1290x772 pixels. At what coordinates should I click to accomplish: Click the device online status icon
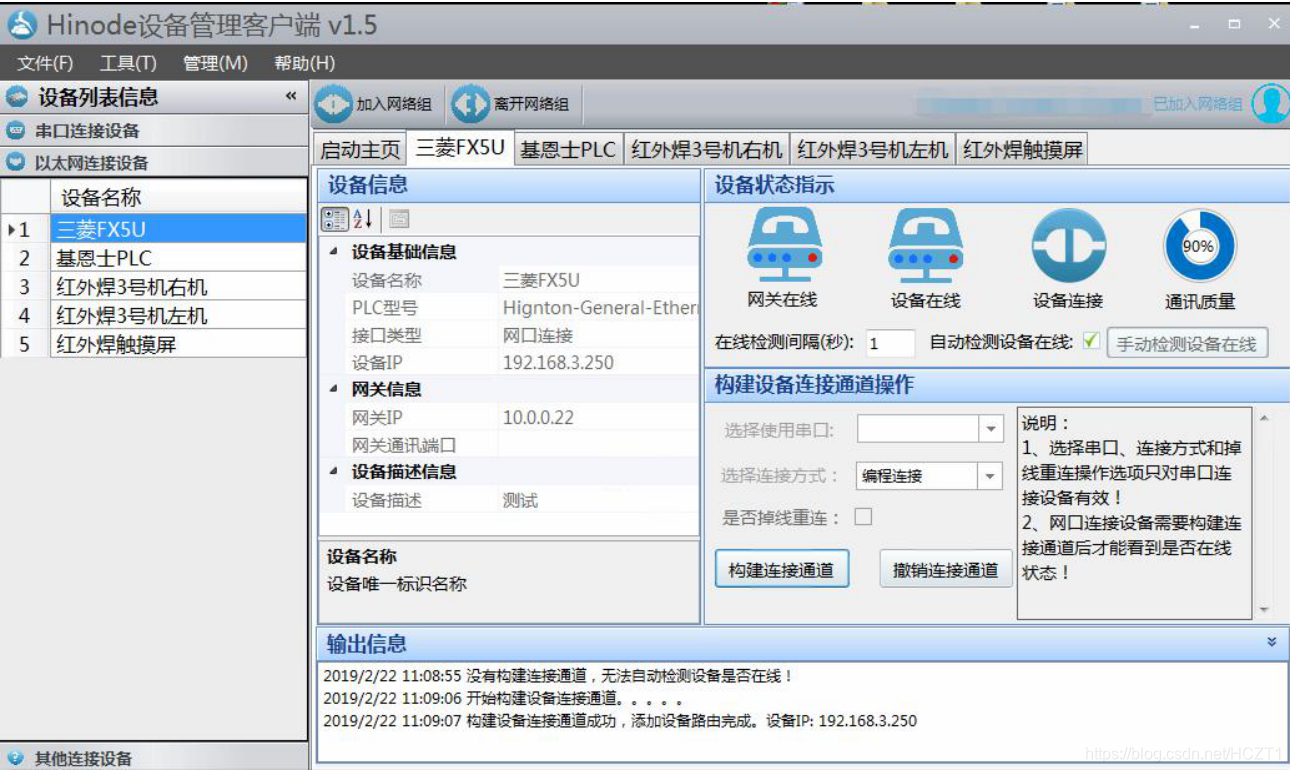pyautogui.click(x=926, y=245)
